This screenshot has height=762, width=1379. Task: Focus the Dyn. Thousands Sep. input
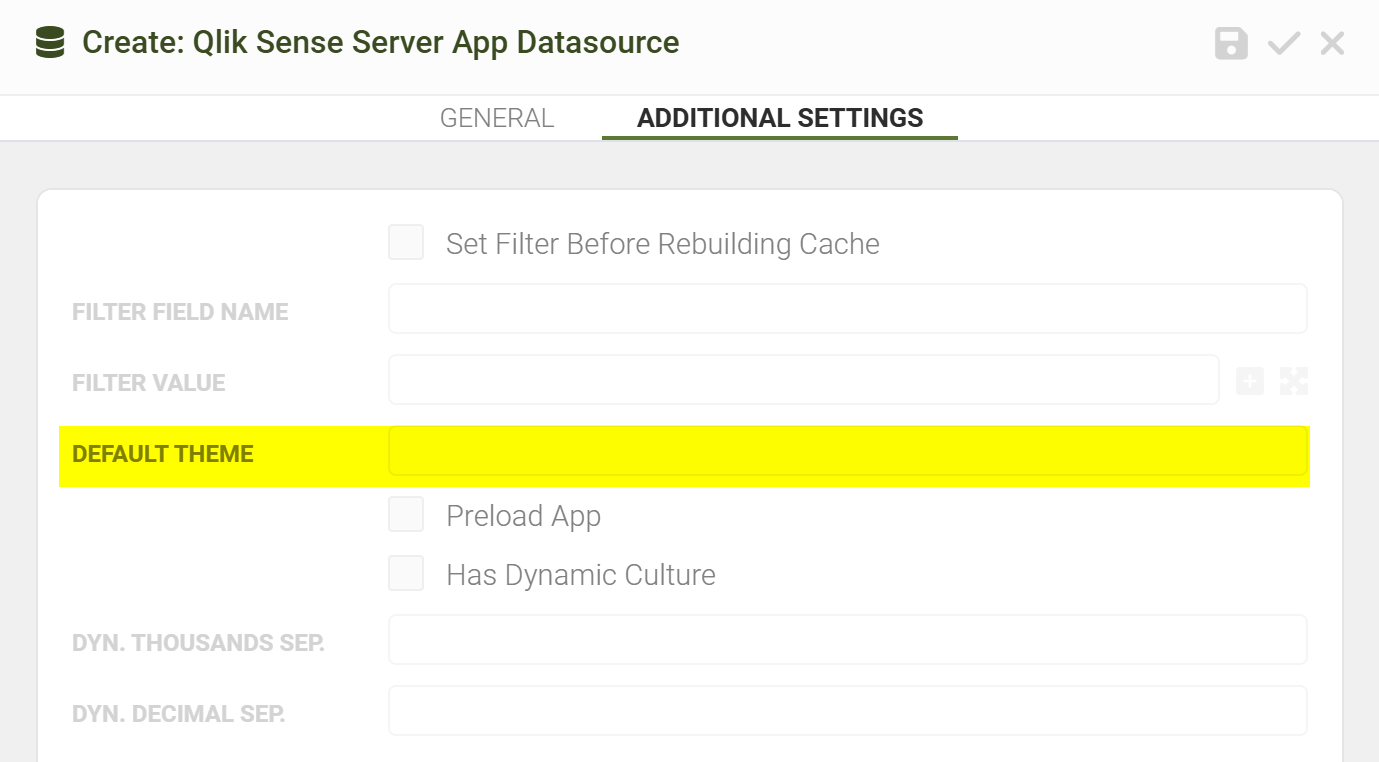pyautogui.click(x=847, y=640)
